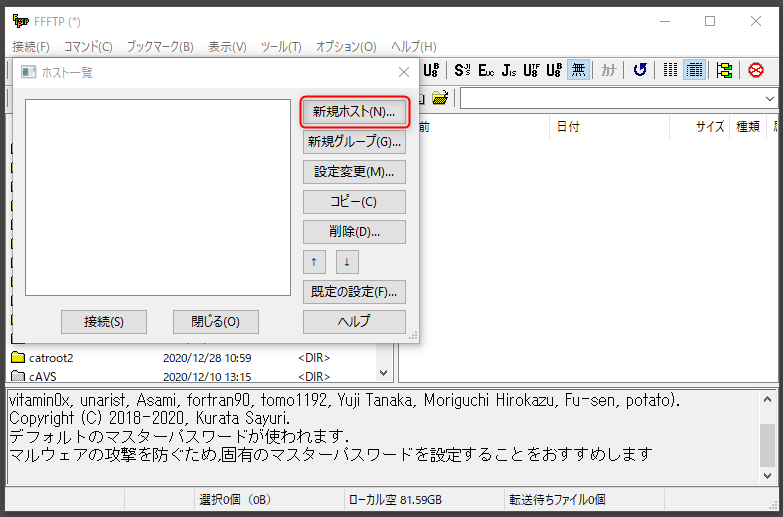
Task: Open the オプション(O) menu
Action: [x=346, y=47]
